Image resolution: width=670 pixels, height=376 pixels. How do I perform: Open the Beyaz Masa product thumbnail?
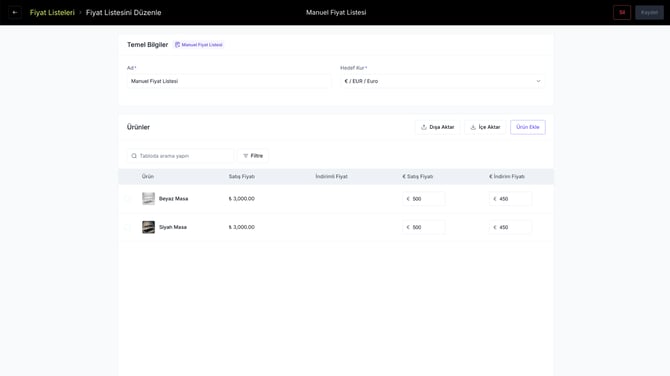click(148, 199)
